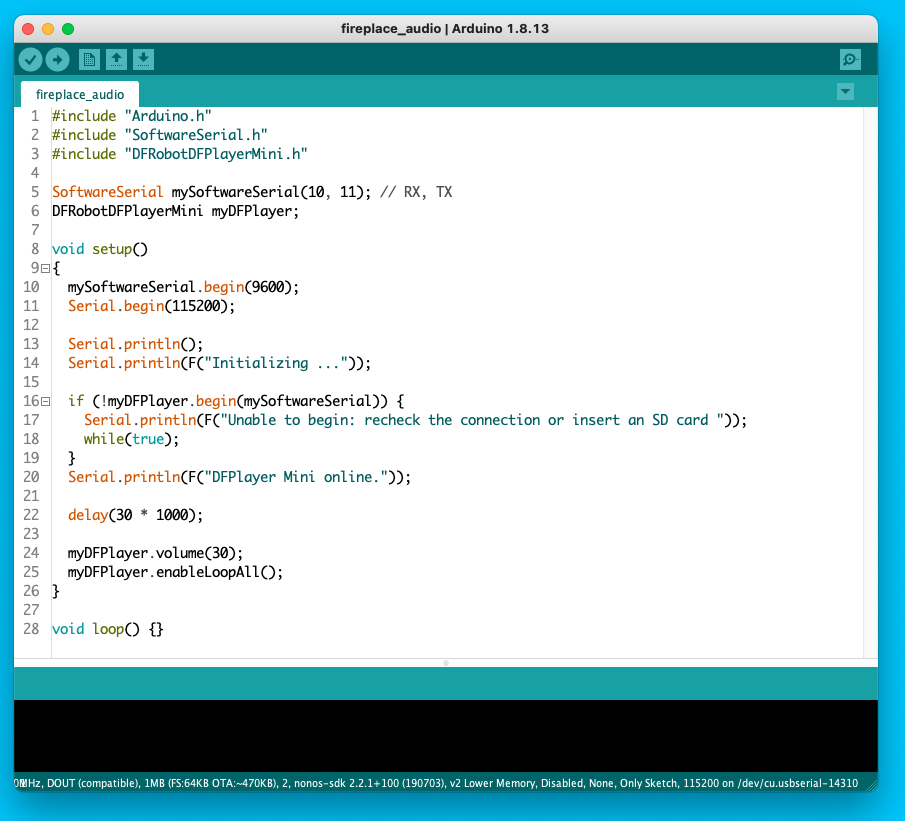Collapse the setup function fold marker on line 9
This screenshot has width=905, height=821.
click(x=46, y=268)
